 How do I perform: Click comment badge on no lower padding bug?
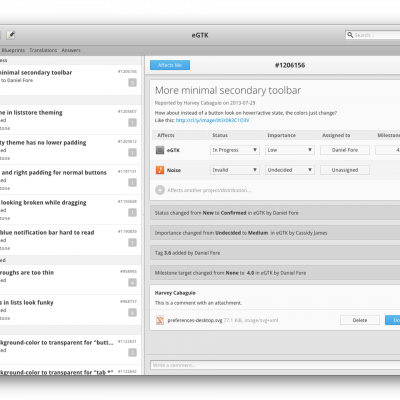(132, 153)
